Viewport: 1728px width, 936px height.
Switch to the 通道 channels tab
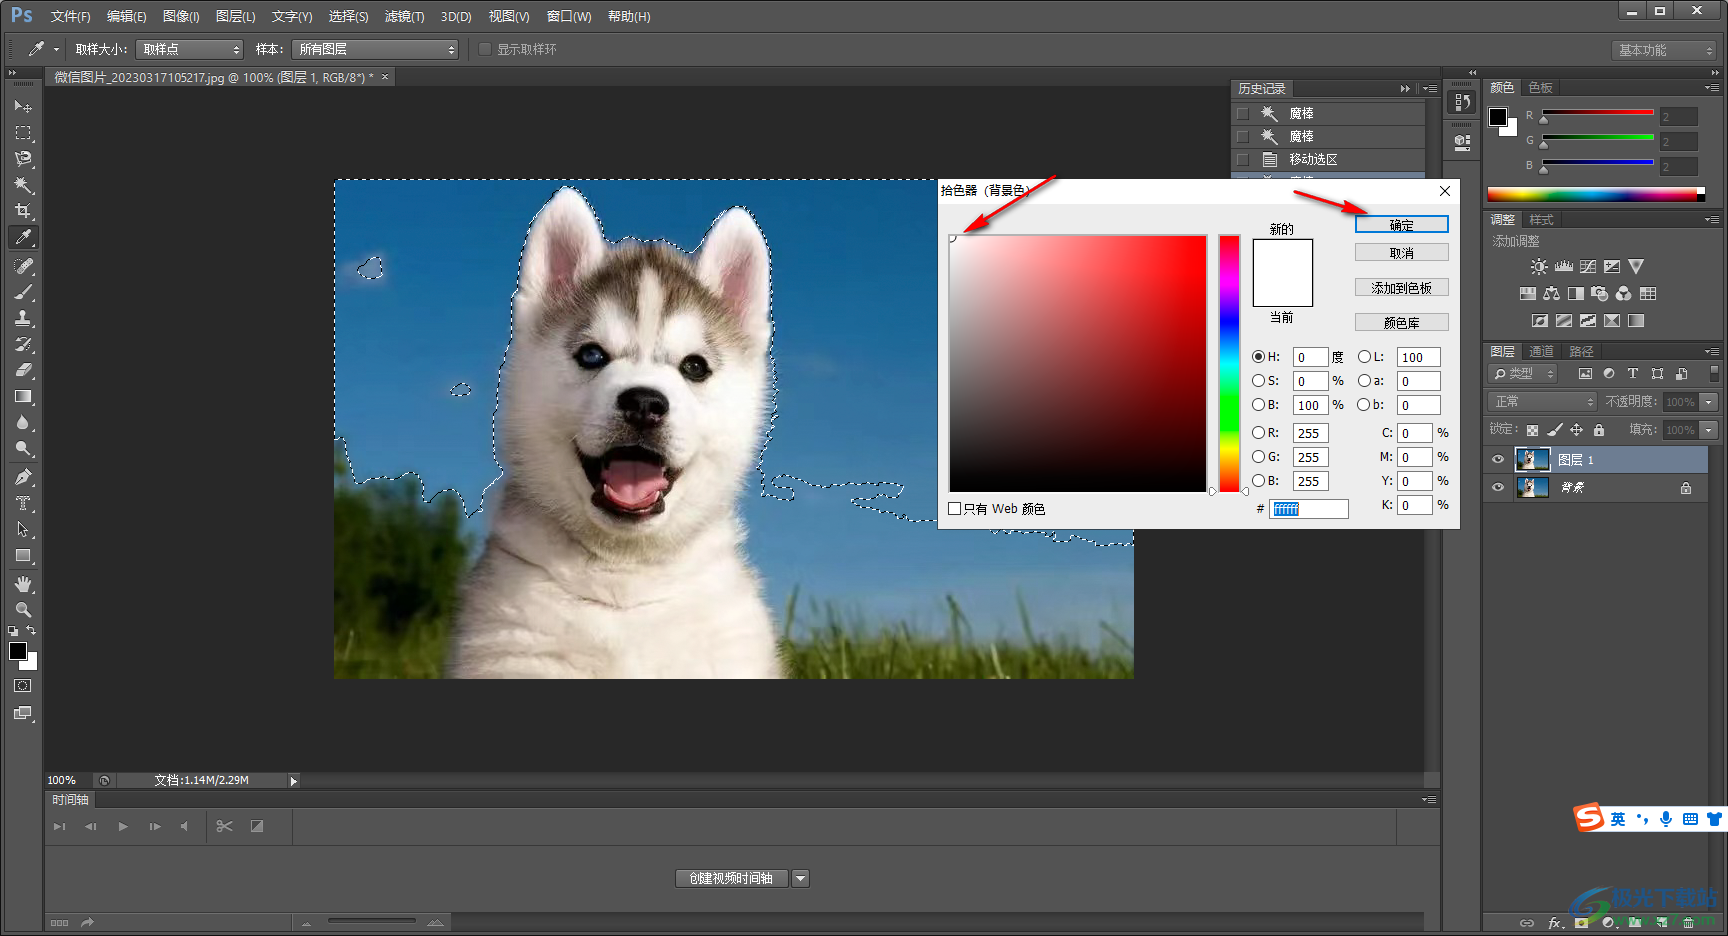(1542, 351)
